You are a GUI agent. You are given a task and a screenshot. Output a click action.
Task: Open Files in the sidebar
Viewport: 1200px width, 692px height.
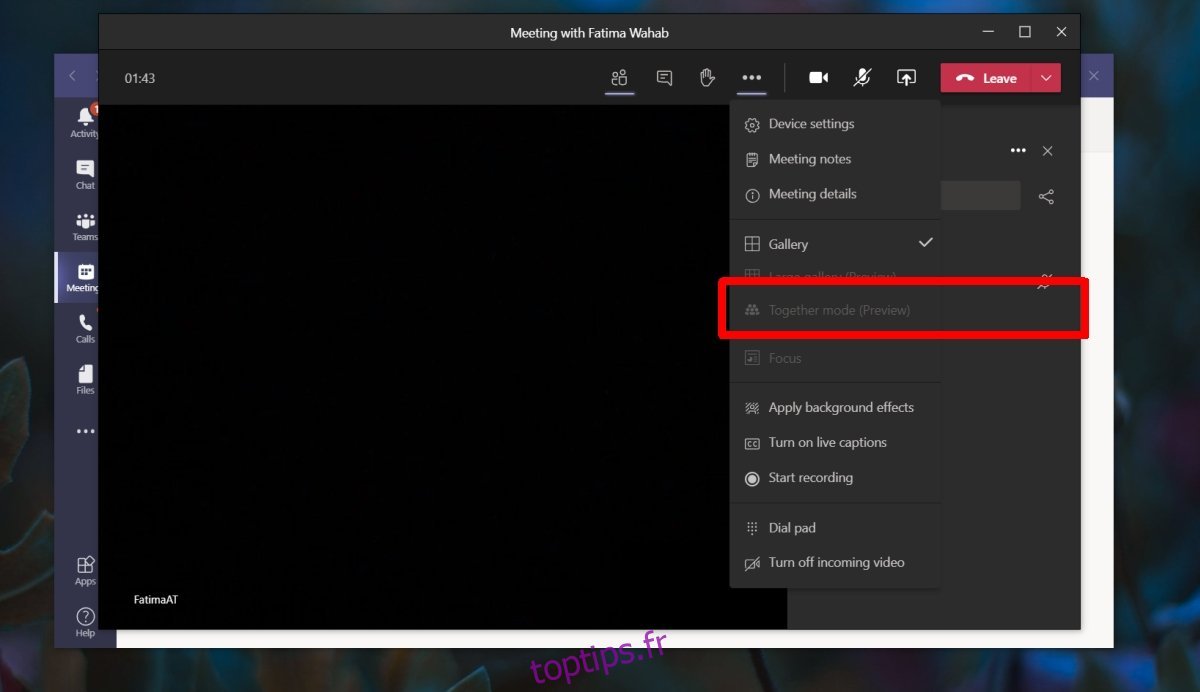coord(85,379)
